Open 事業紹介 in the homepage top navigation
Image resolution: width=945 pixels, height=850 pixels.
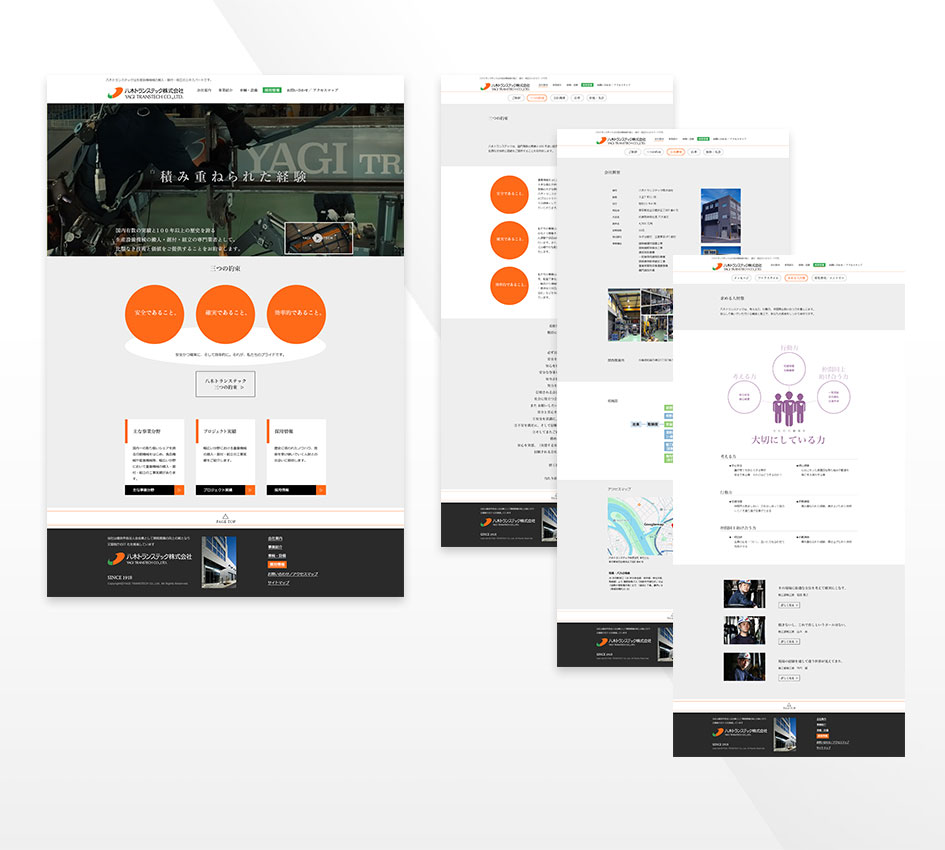pyautogui.click(x=226, y=90)
